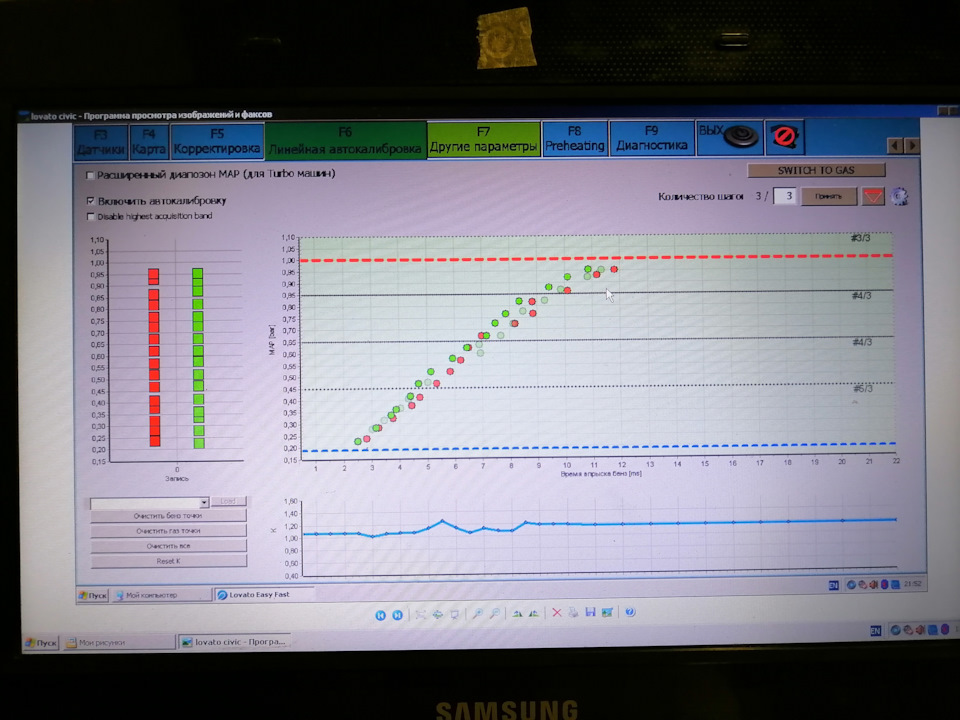The image size is (960, 720).
Task: Go to F8 Preheating tab
Action: click(574, 138)
